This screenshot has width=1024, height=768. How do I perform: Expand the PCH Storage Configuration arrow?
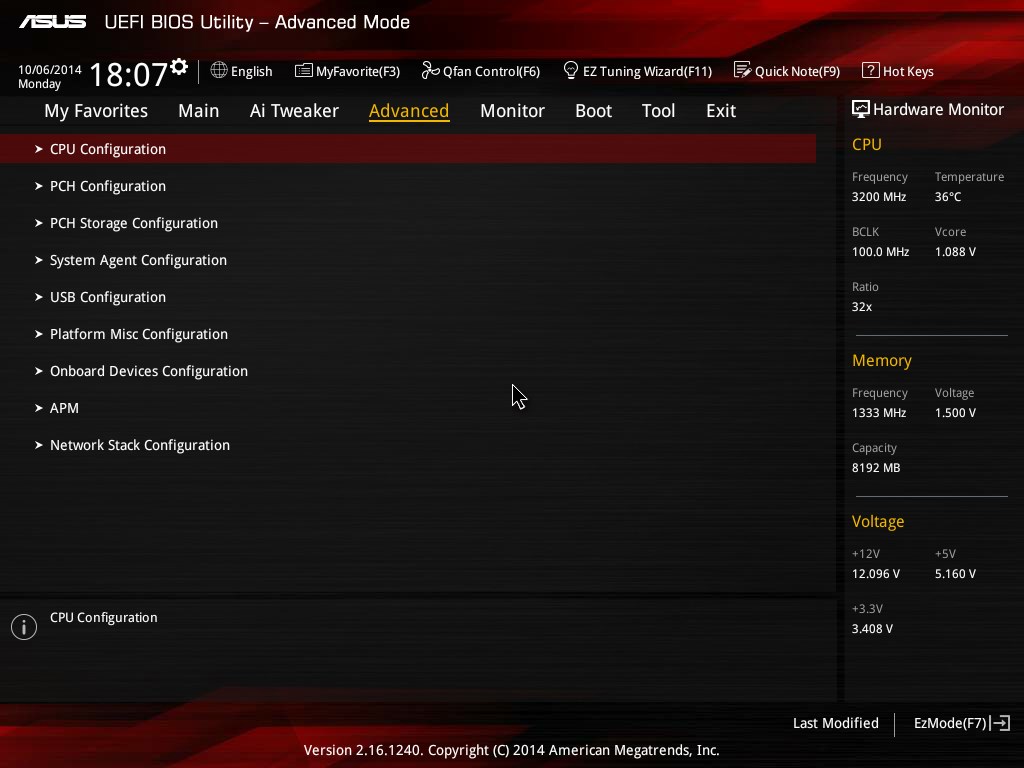coord(39,223)
